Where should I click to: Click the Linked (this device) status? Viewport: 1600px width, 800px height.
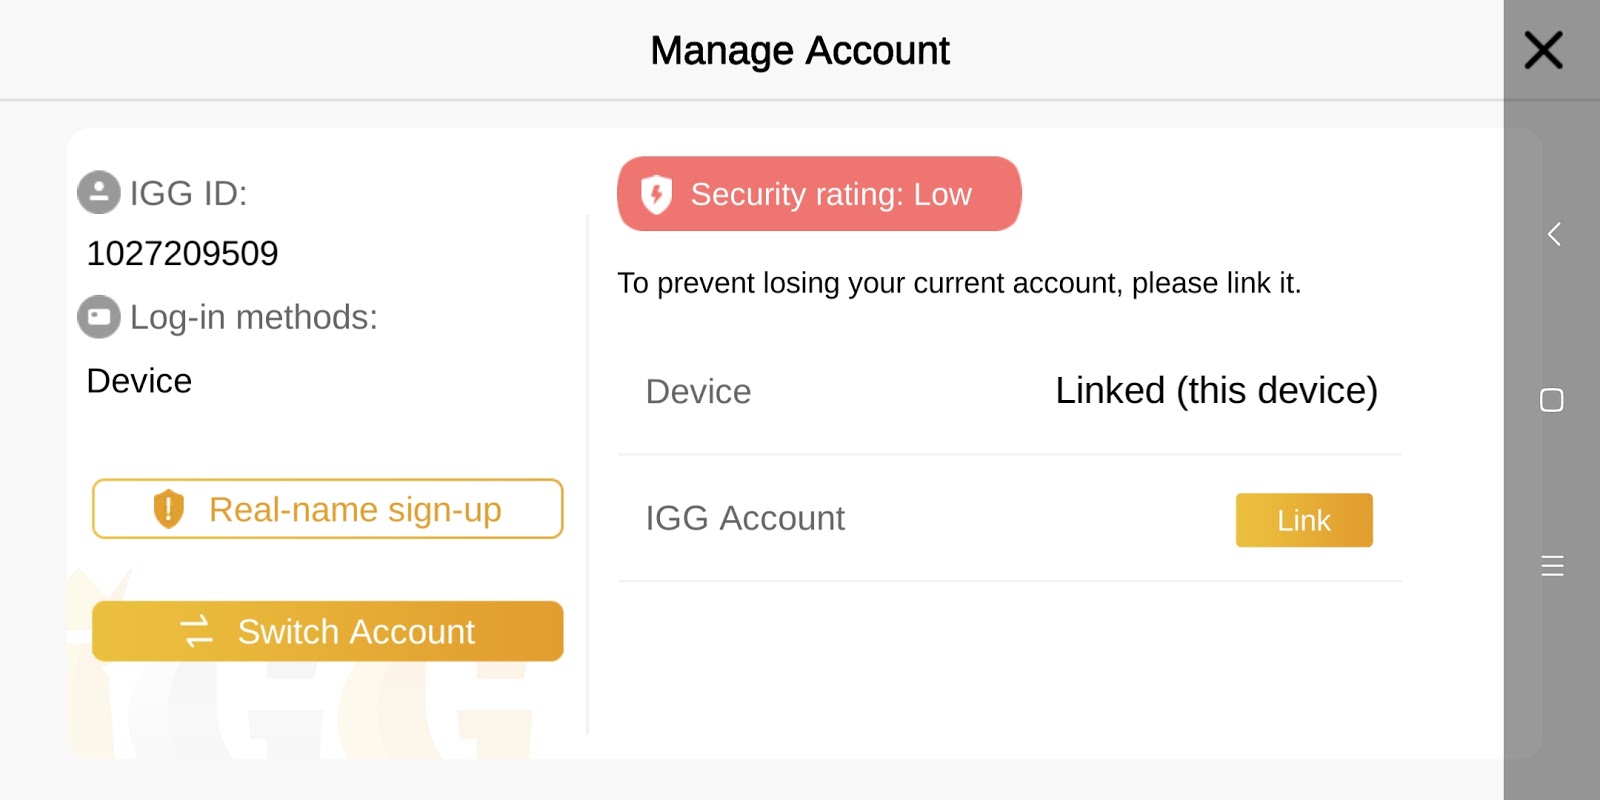[1216, 391]
